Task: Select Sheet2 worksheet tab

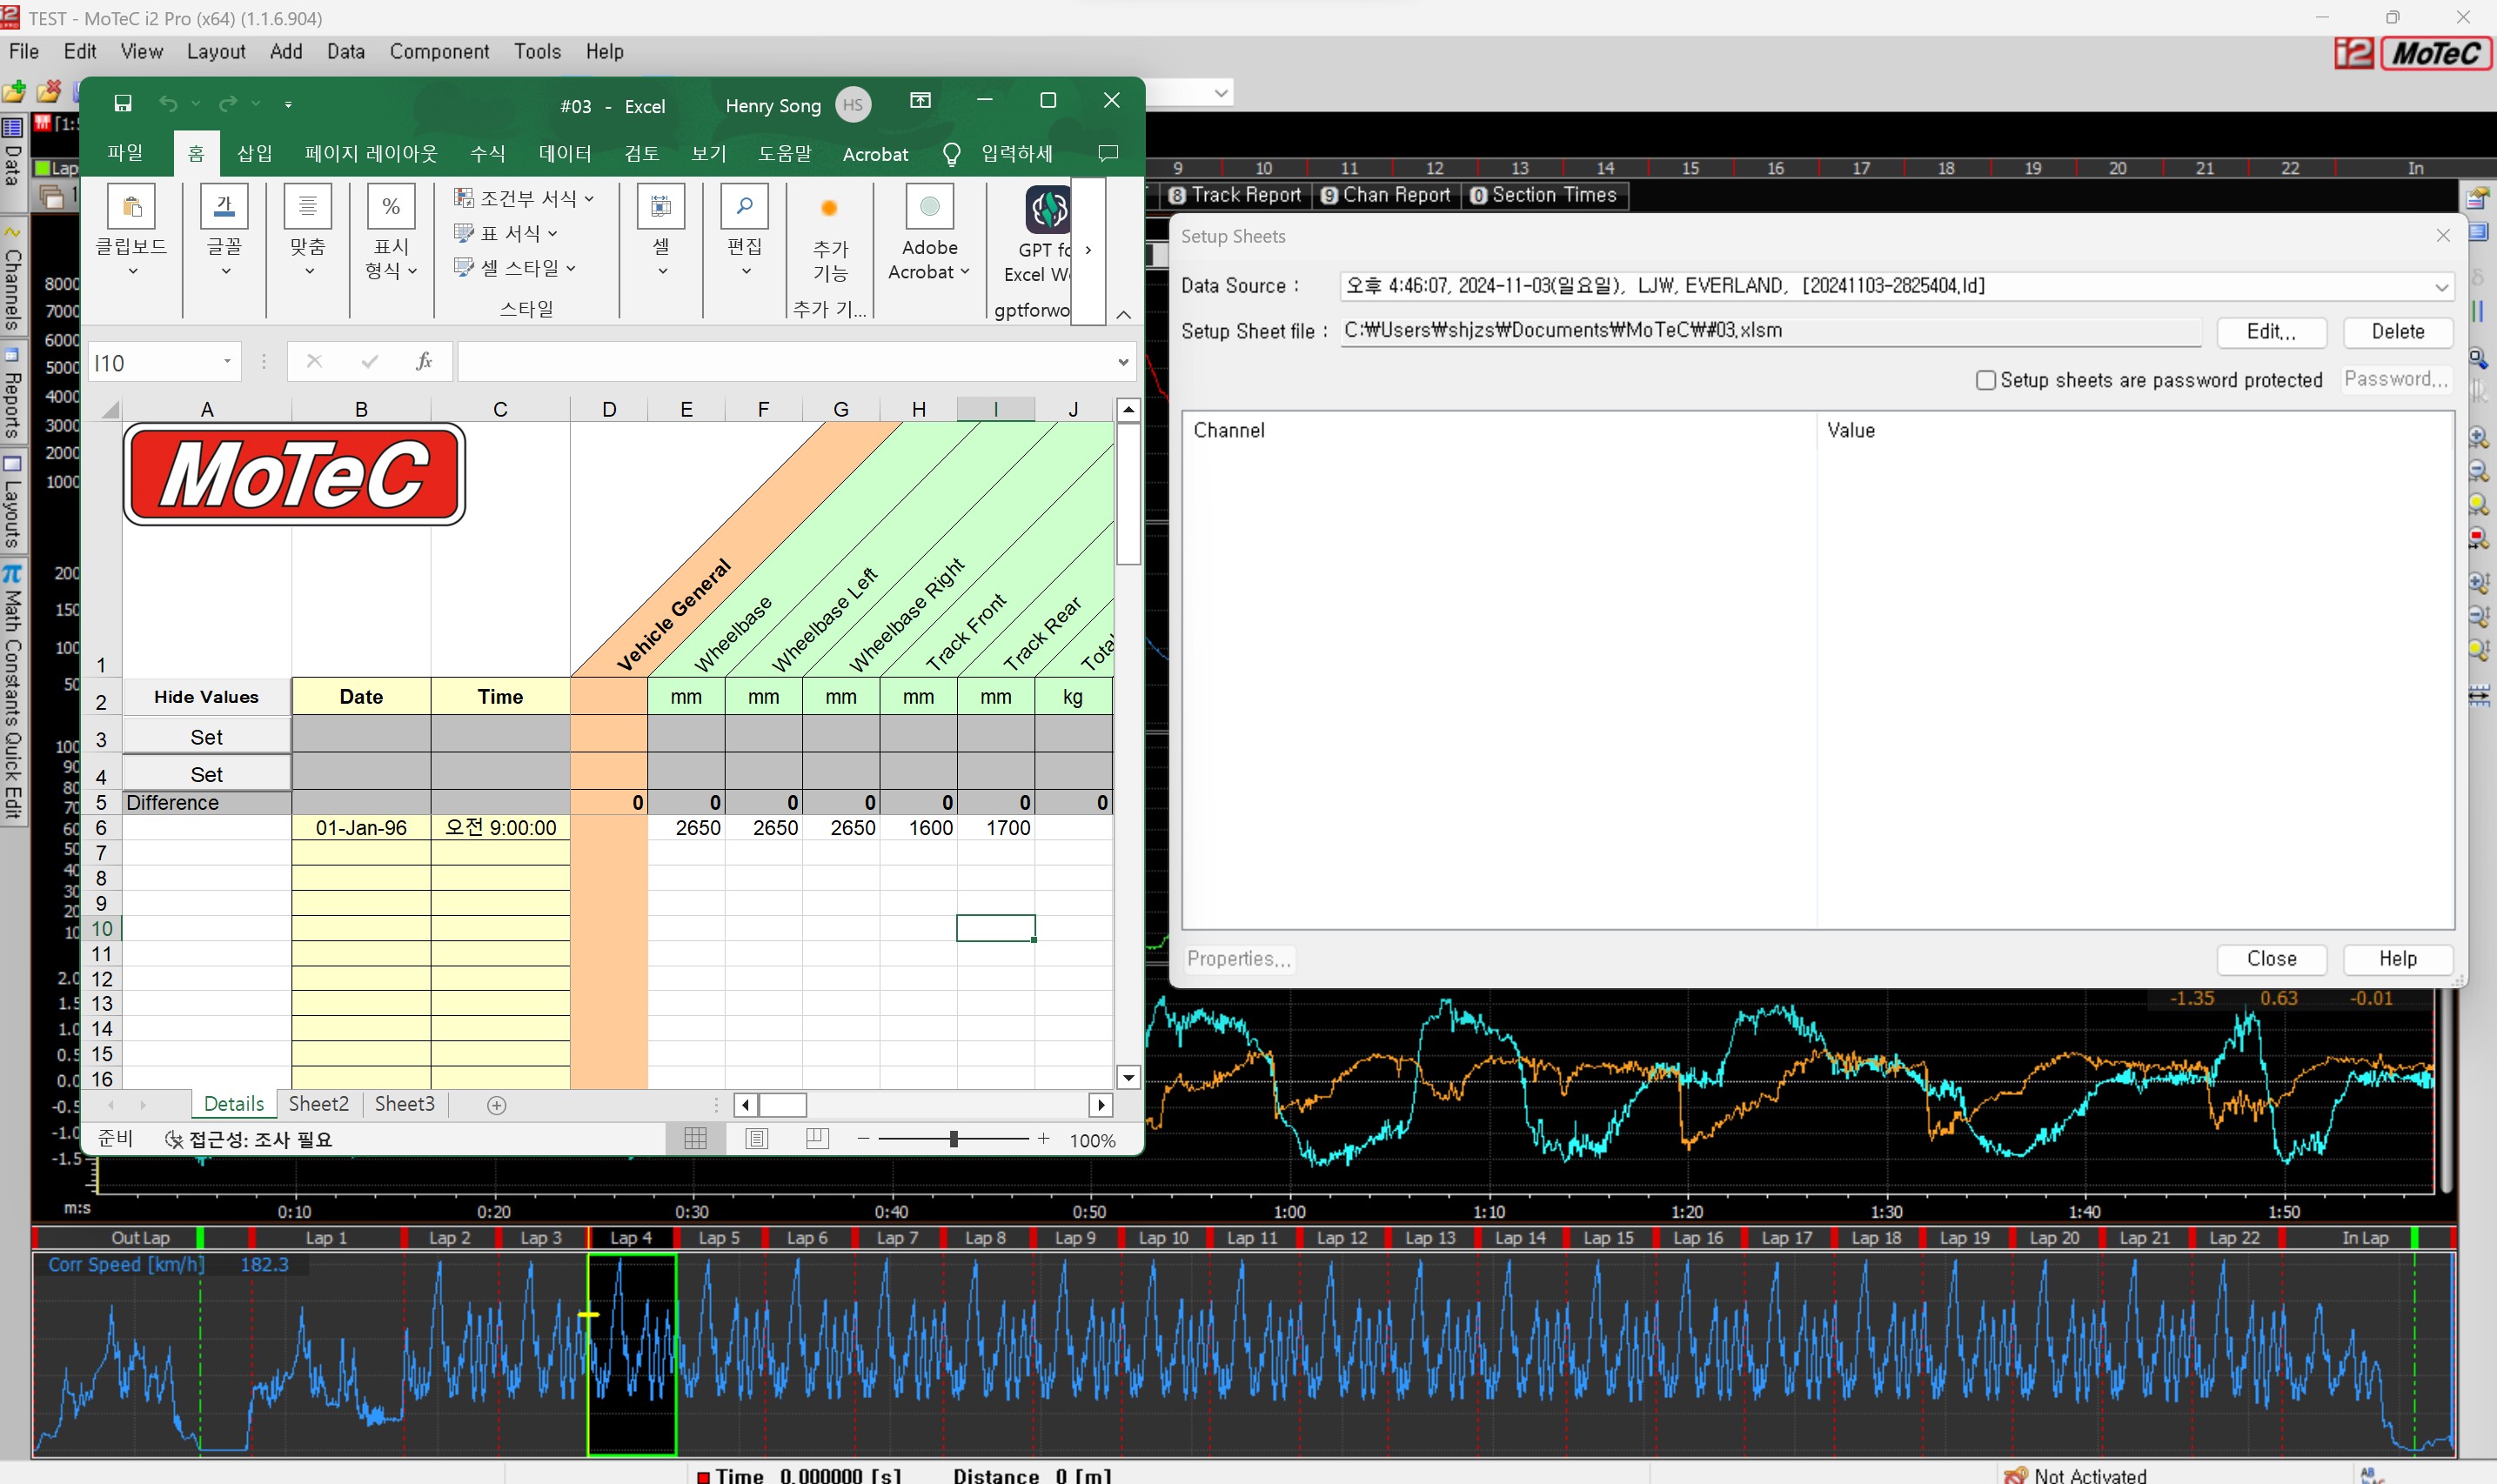Action: point(318,1103)
